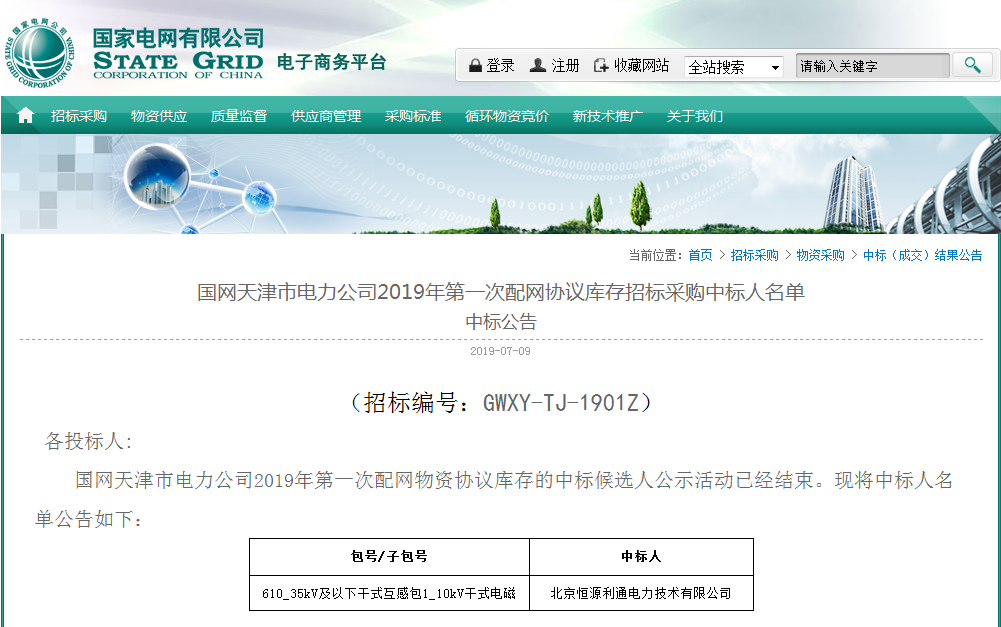Screen dimensions: 1001x627
Task: Click the 登录 login link
Action: [500, 65]
